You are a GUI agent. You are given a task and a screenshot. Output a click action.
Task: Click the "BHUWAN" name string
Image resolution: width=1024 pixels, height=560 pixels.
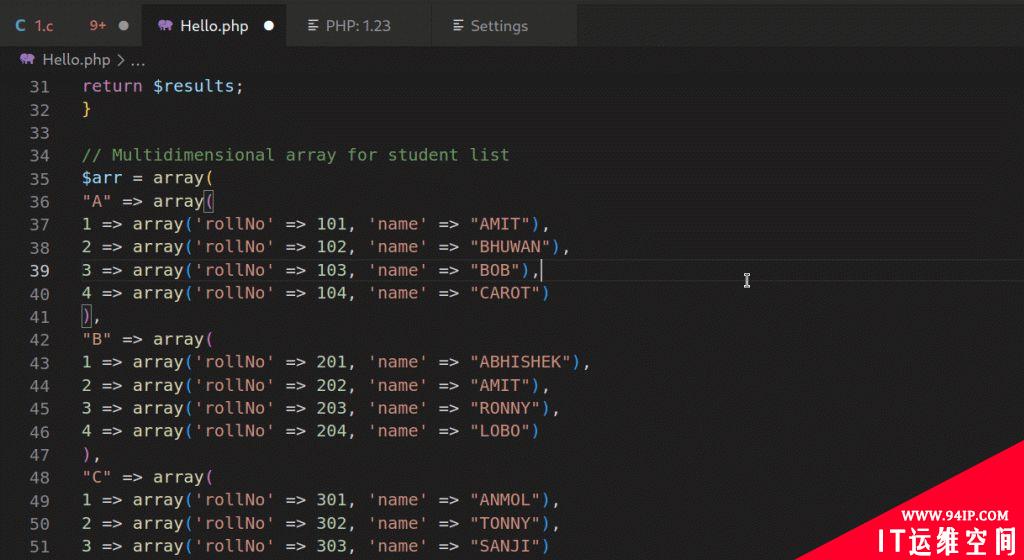tap(510, 247)
